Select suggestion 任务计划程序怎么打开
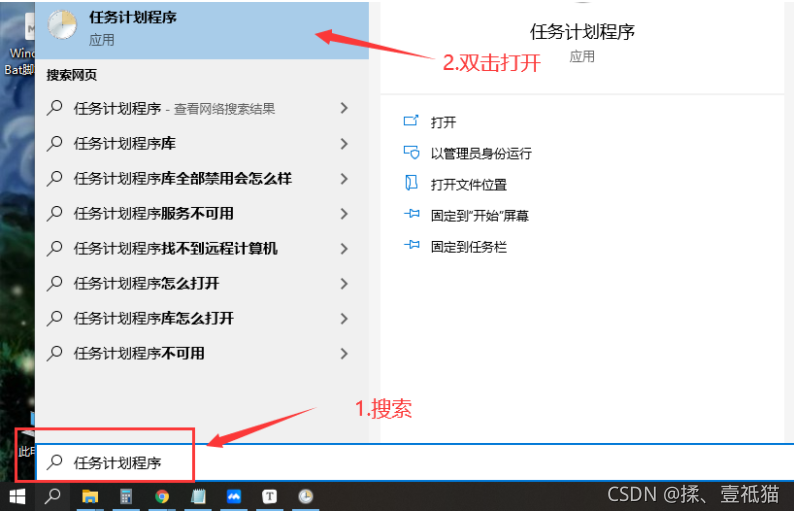The height and width of the screenshot is (514, 795). pos(202,283)
